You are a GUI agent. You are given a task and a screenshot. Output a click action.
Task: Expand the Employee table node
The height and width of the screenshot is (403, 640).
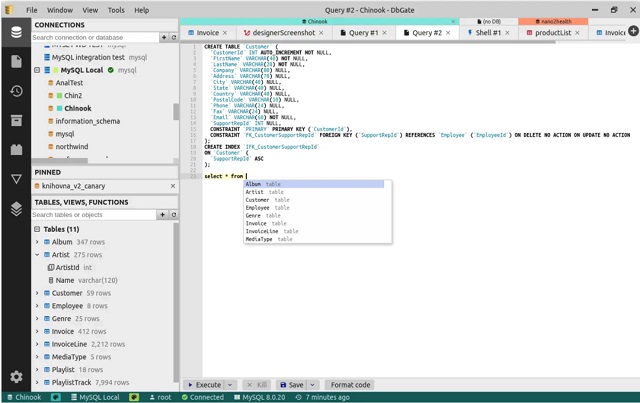tap(37, 305)
